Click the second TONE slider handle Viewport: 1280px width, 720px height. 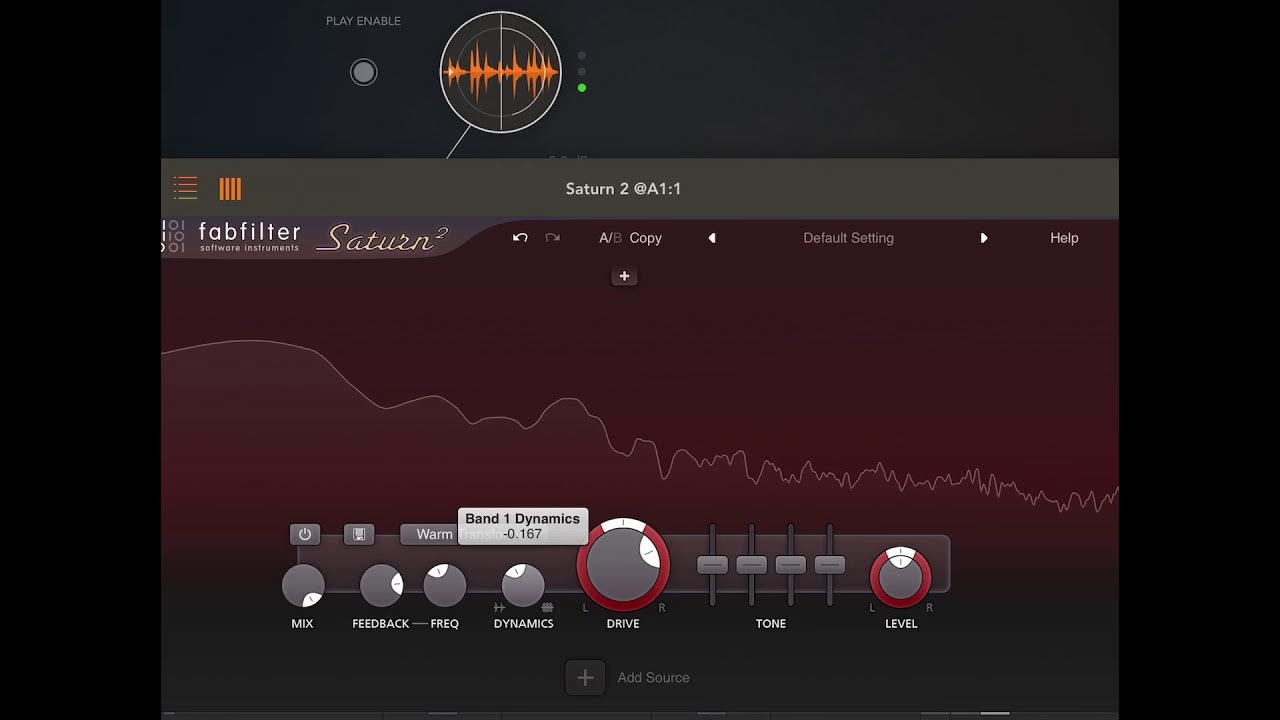[751, 565]
